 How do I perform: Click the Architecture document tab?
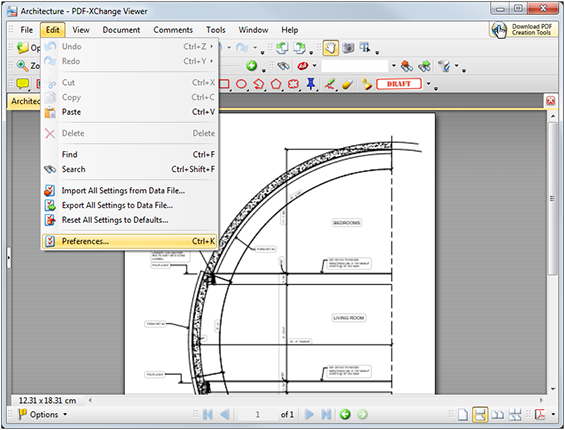[25, 101]
